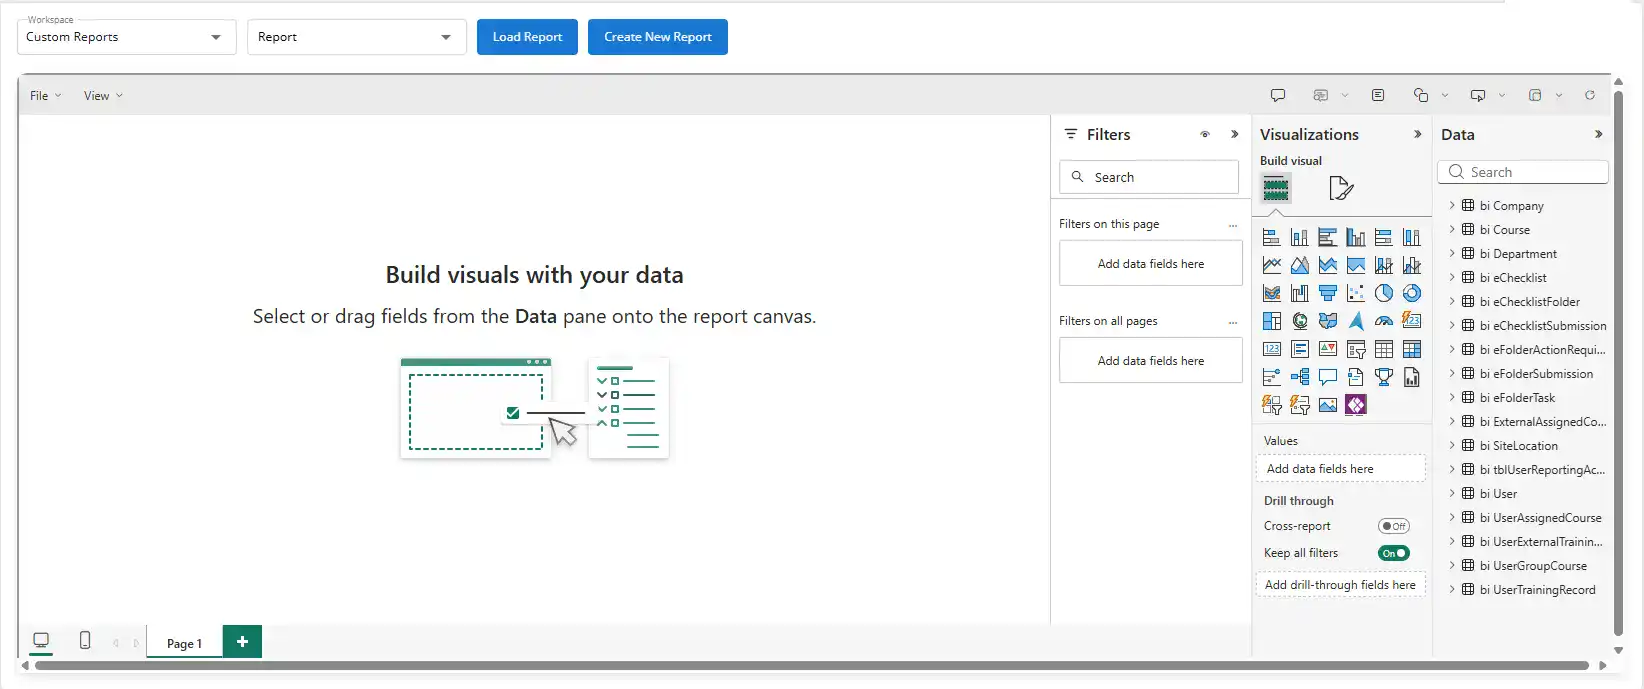The height and width of the screenshot is (689, 1644).
Task: Select the line chart visual
Action: [1271, 265]
